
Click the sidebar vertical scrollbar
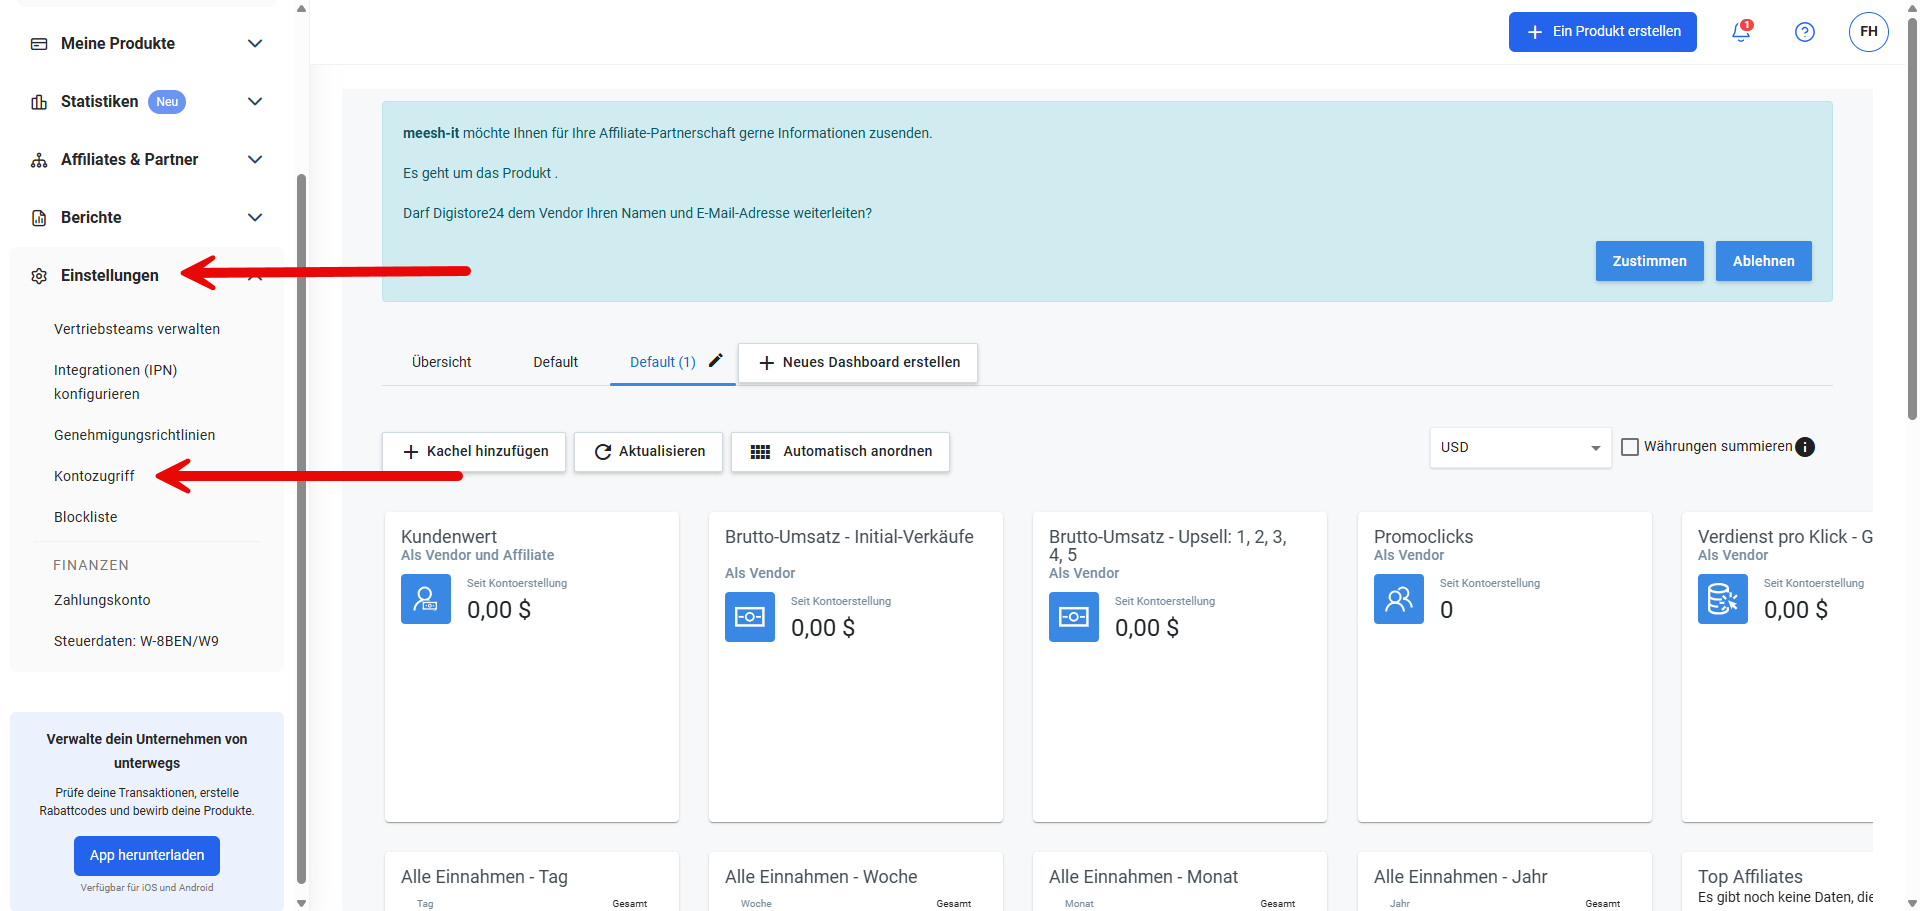(x=301, y=530)
